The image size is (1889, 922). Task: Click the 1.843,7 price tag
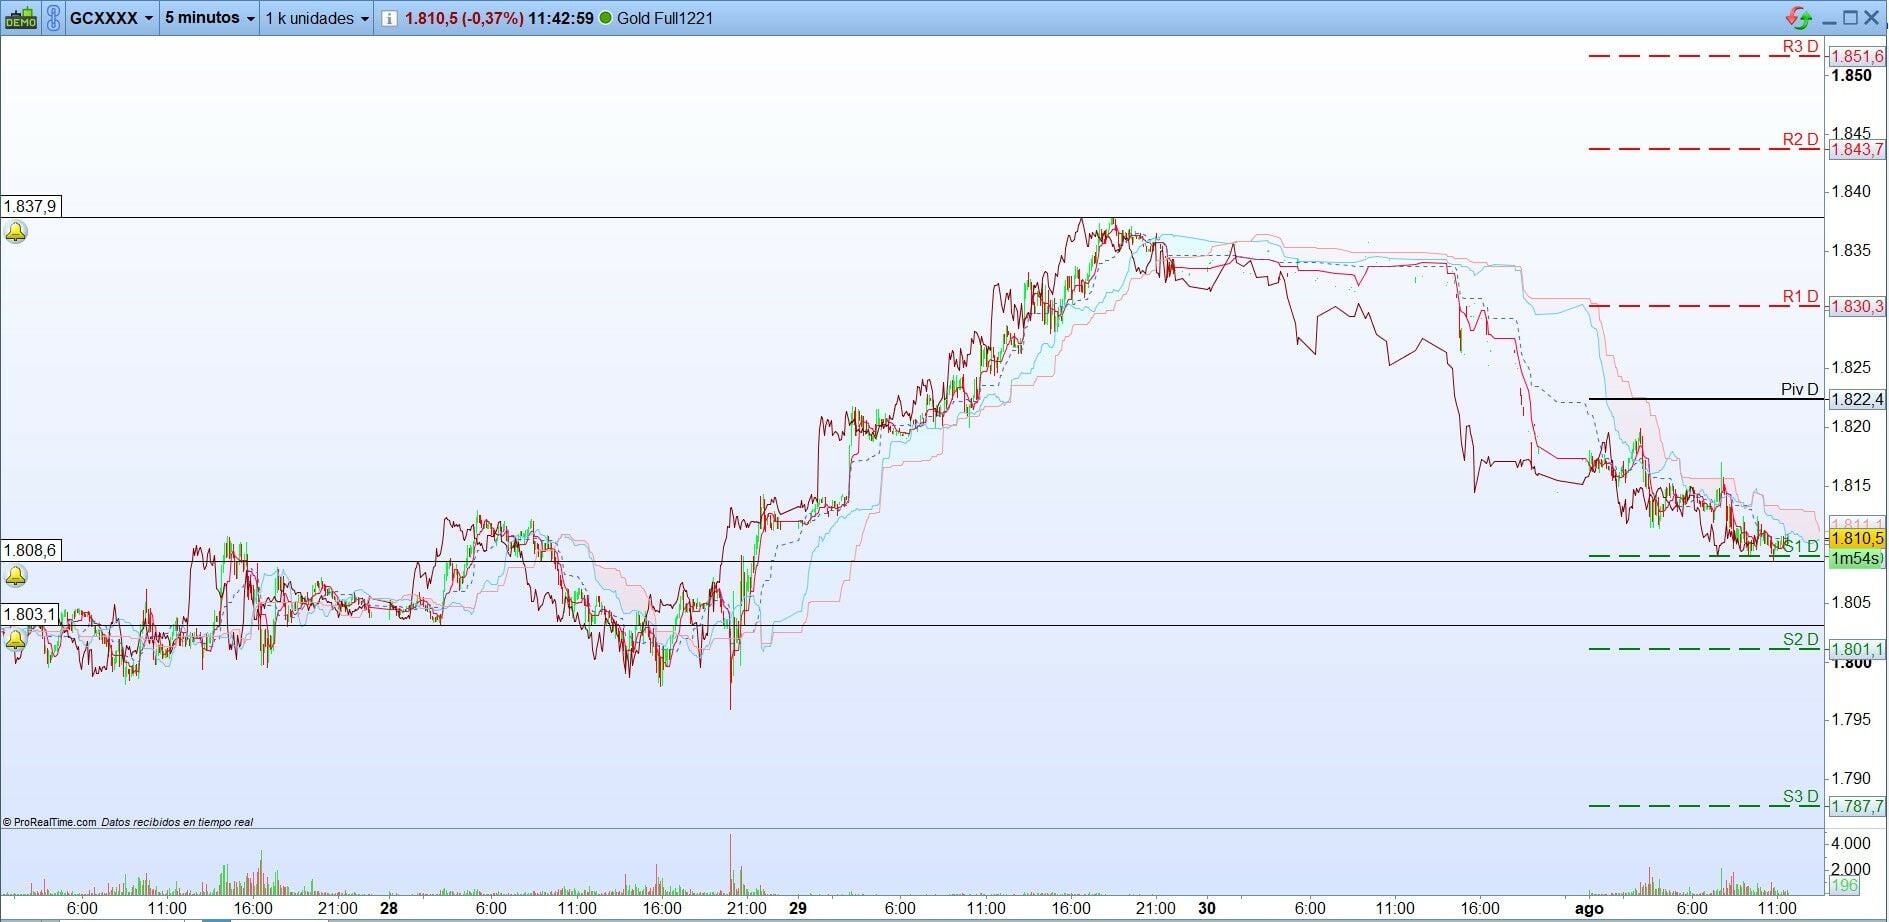(x=1856, y=150)
